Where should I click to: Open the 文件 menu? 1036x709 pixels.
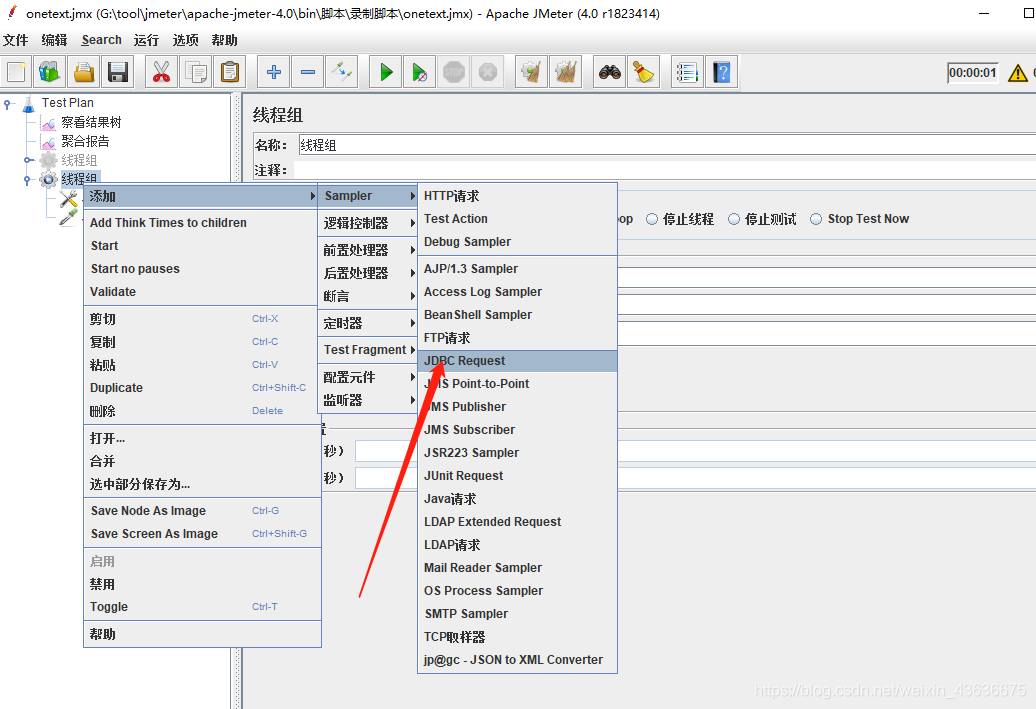click(x=15, y=40)
